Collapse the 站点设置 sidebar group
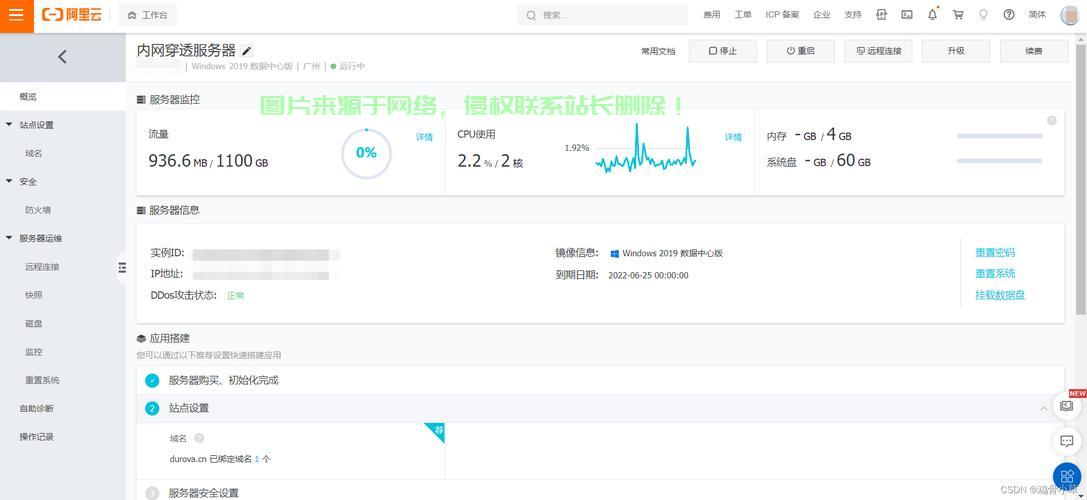This screenshot has height=500, width=1087. click(9, 125)
